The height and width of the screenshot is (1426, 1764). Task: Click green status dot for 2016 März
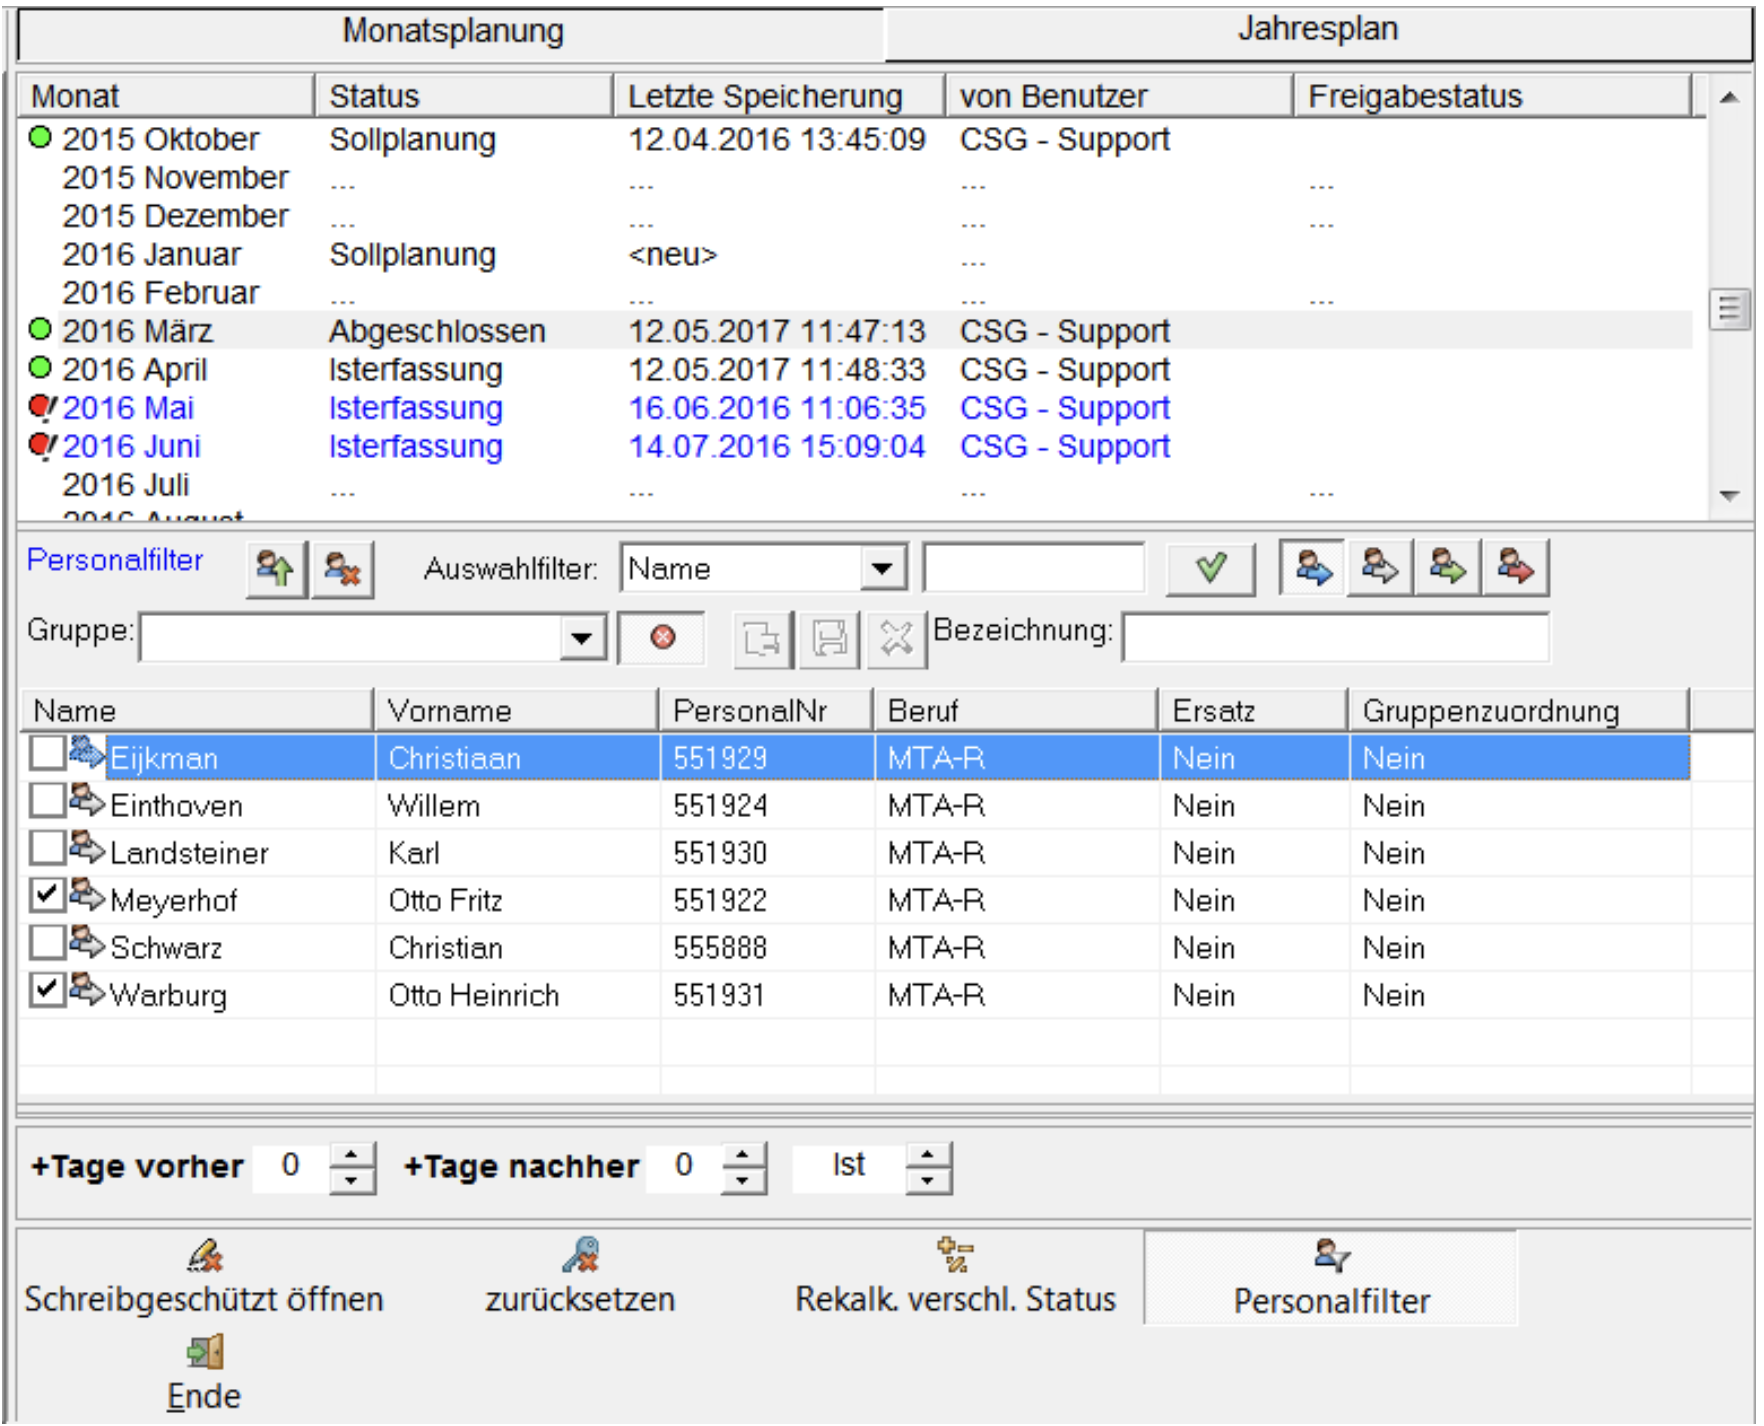[x=40, y=329]
